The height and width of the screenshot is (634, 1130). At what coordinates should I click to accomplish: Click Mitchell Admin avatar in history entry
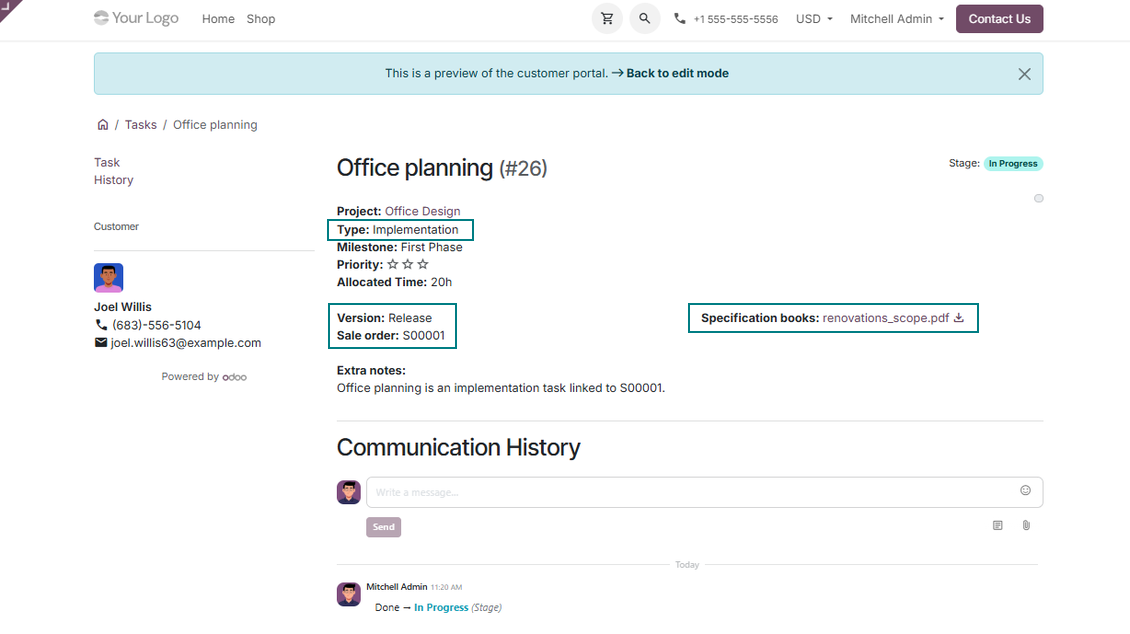[x=349, y=594]
